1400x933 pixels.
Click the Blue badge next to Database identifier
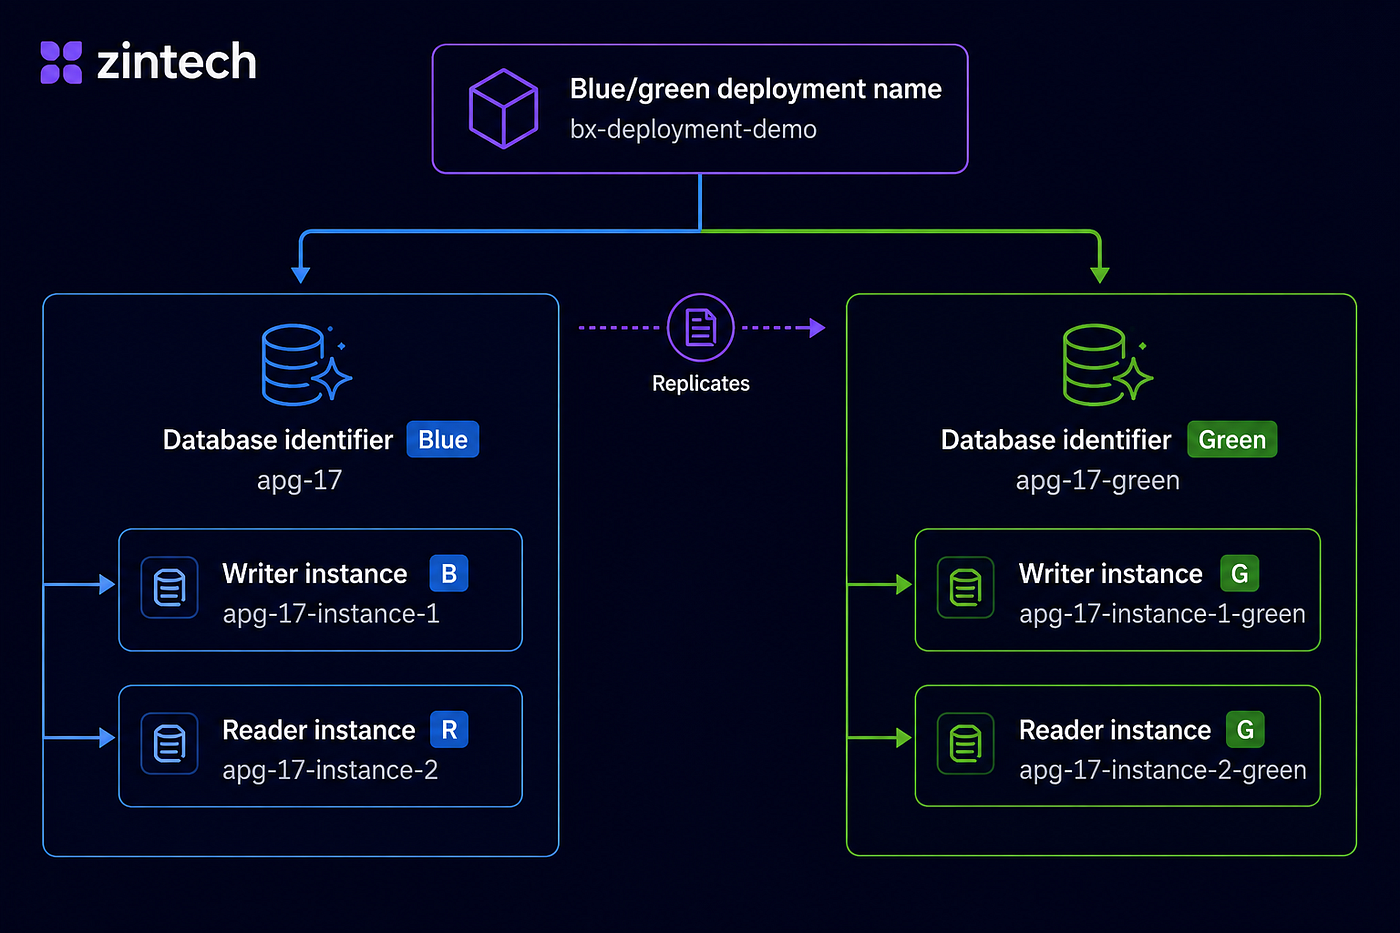click(443, 440)
